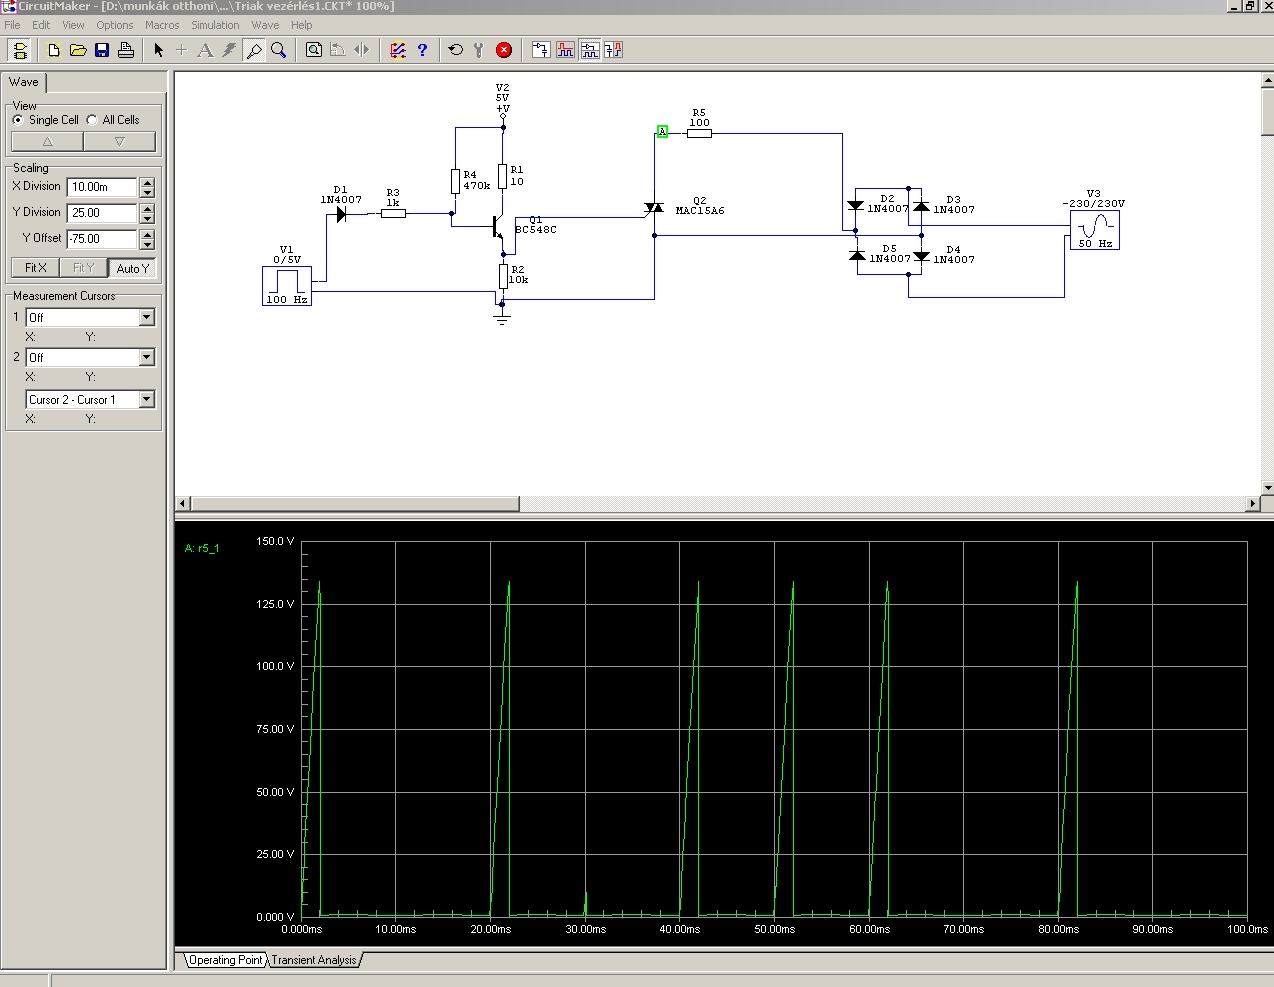Select the Single Cell radio button
This screenshot has height=987, width=1274.
[18, 120]
